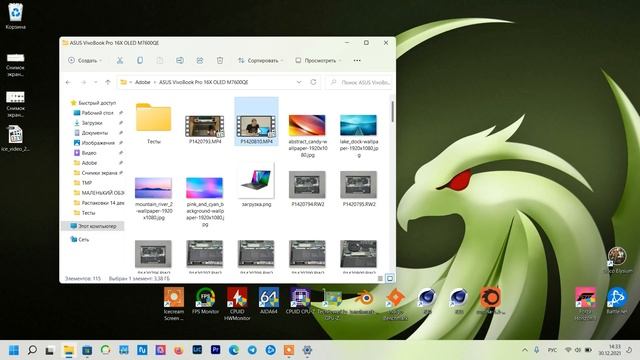Screen dimensions: 640x360
Task: Open the Просмотреть dropdown
Action: tap(318, 60)
